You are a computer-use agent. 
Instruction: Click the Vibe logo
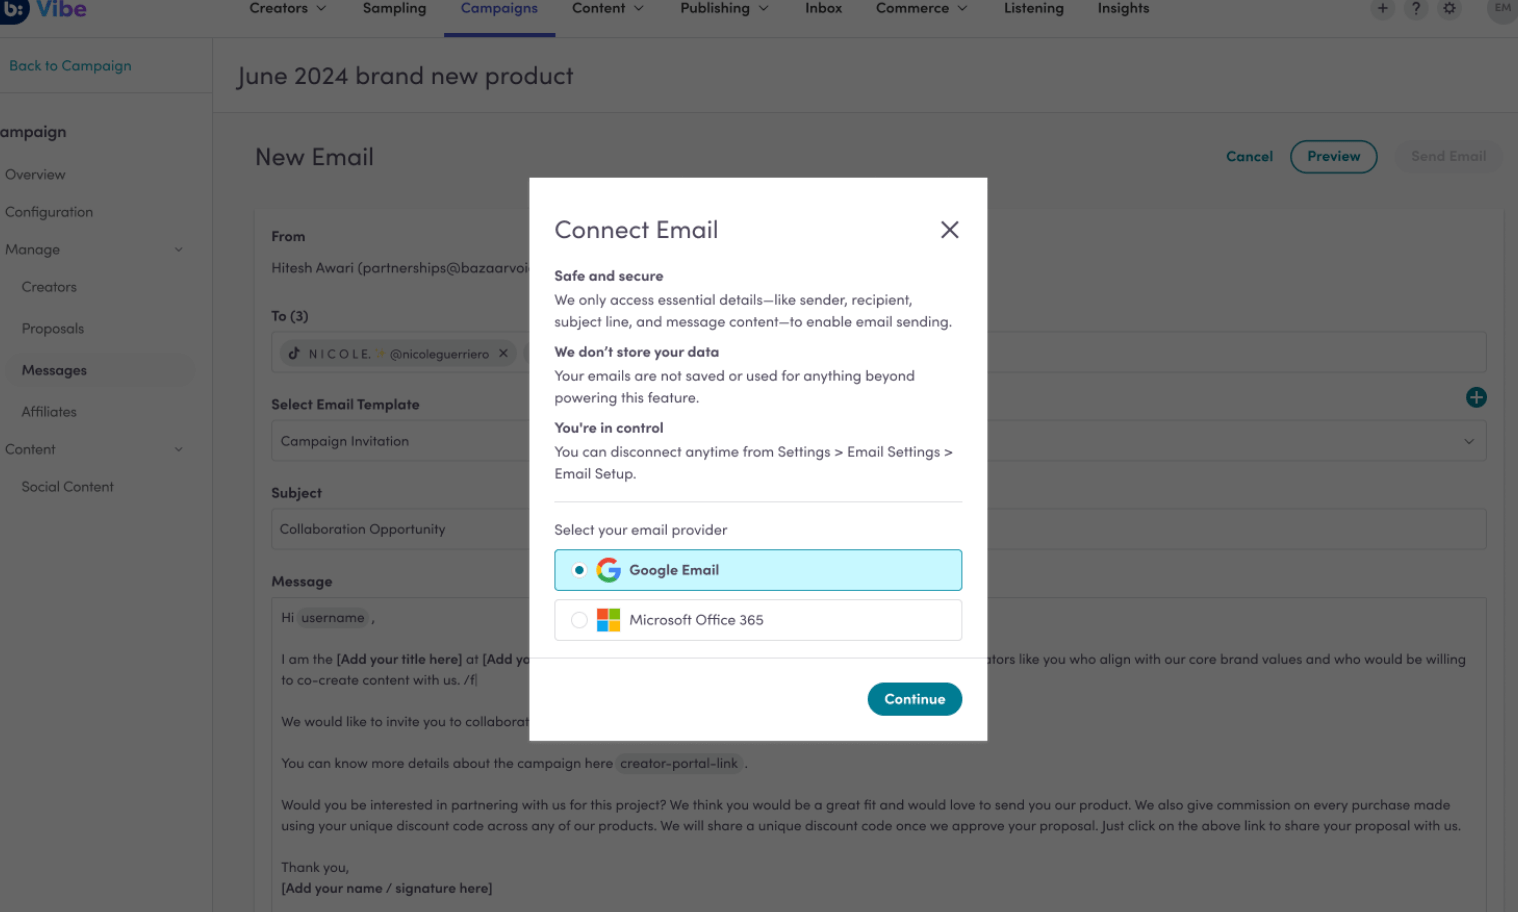[x=44, y=10]
